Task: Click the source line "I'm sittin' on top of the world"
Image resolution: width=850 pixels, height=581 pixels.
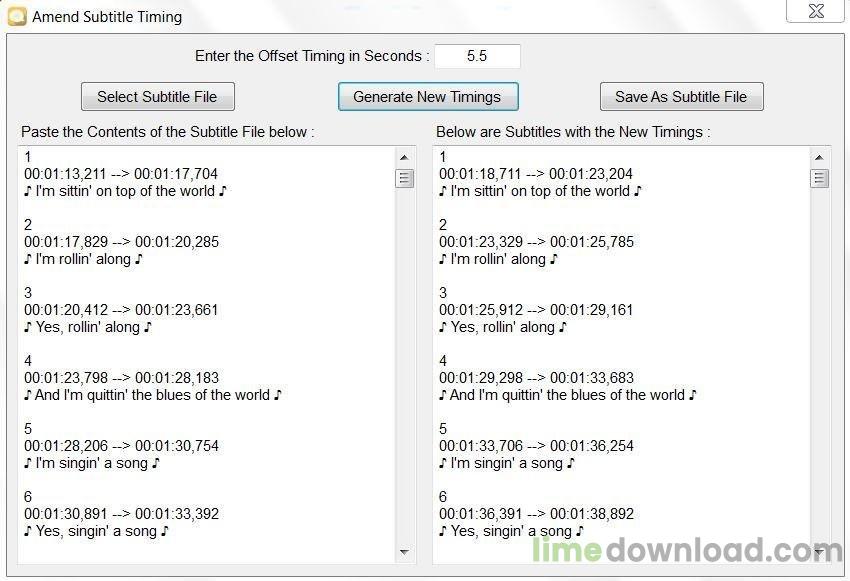Action: 126,191
